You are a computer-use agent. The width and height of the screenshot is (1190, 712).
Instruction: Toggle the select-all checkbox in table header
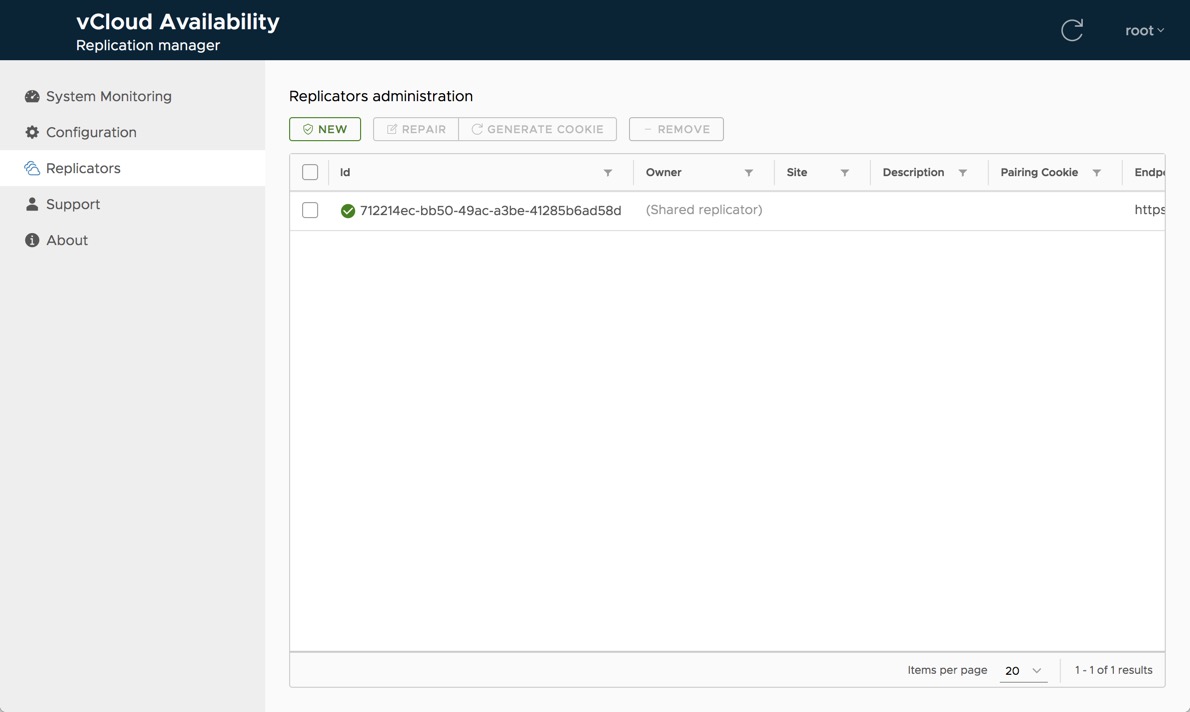click(x=310, y=172)
